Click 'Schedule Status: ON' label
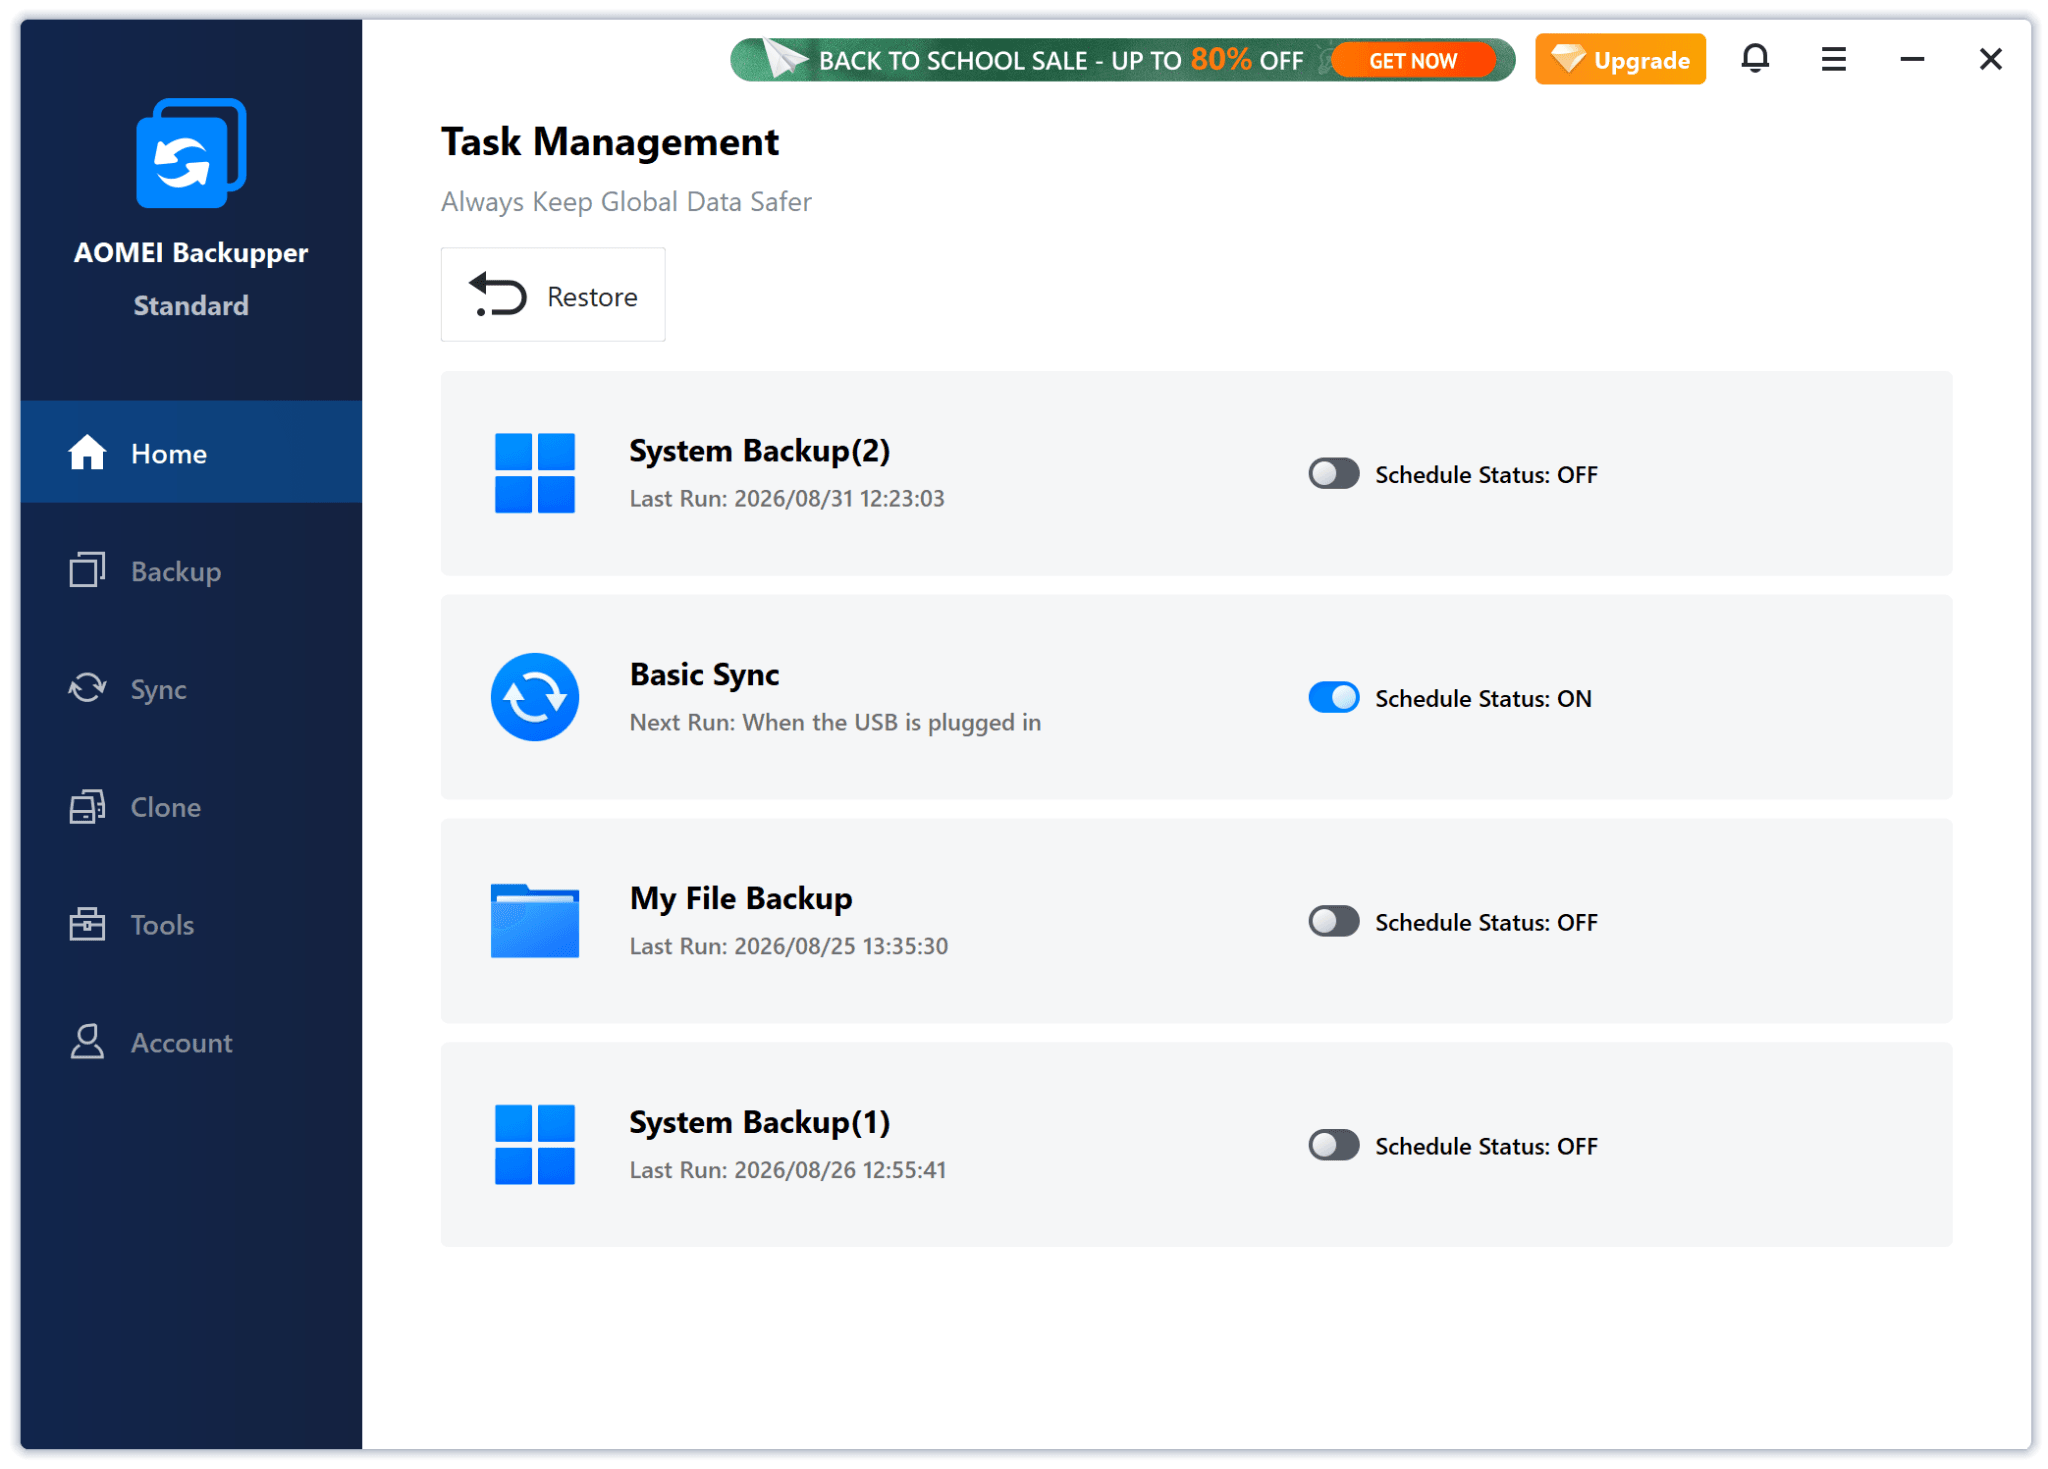The height and width of the screenshot is (1469, 2048). click(x=1483, y=698)
